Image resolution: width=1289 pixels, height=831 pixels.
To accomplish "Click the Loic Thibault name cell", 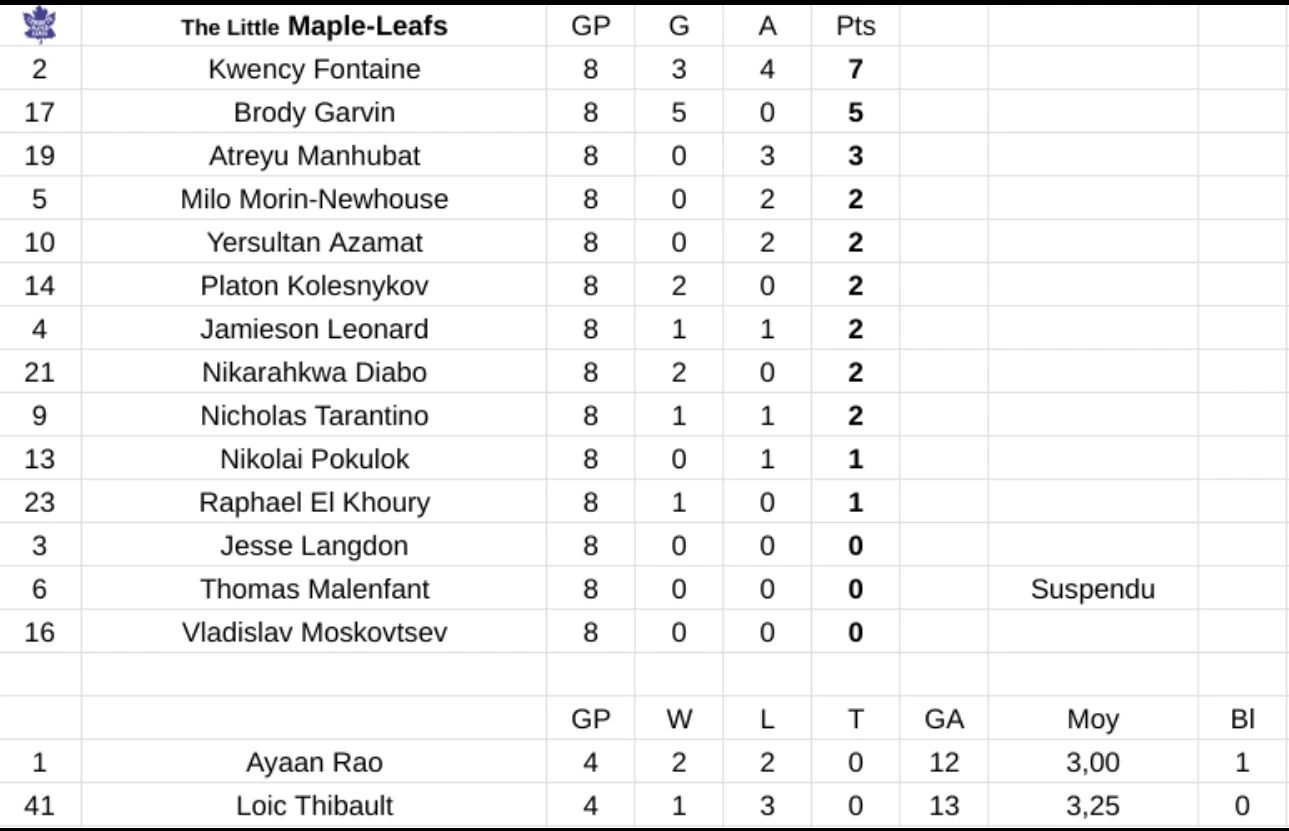I will point(314,805).
